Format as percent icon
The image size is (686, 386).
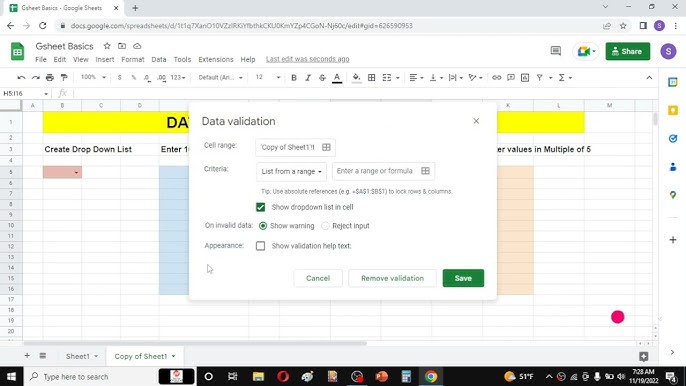(x=133, y=77)
